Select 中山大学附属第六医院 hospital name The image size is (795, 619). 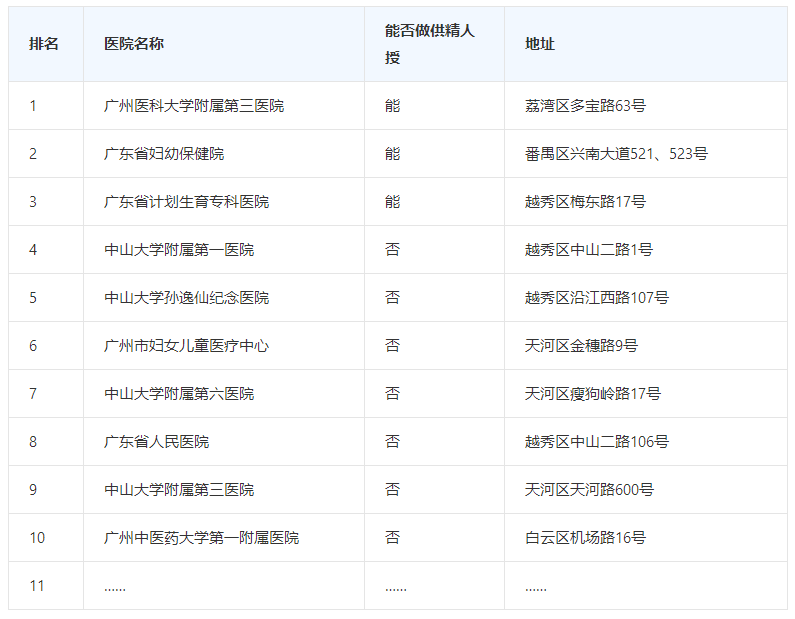pyautogui.click(x=179, y=394)
